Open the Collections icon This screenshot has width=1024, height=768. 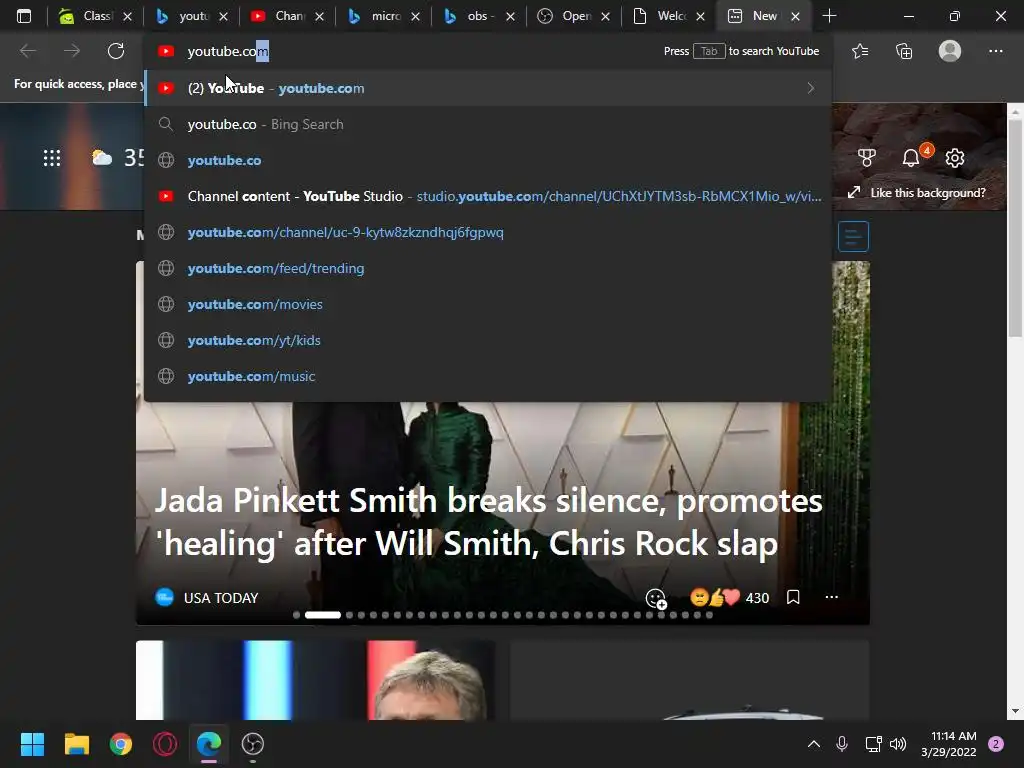(x=904, y=51)
